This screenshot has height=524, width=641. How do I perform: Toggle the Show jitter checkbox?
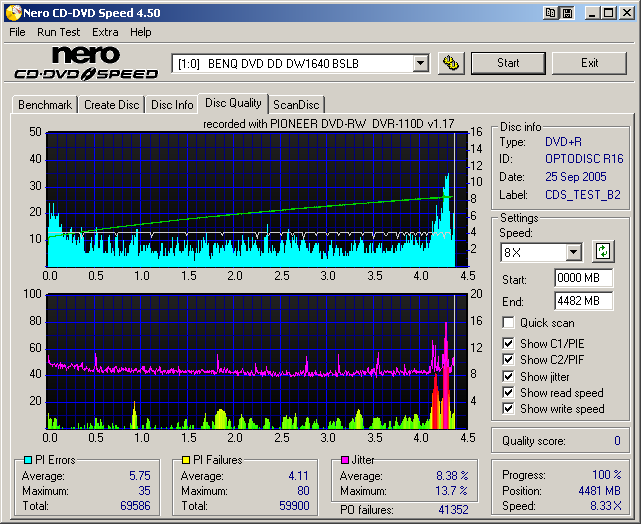coord(509,376)
